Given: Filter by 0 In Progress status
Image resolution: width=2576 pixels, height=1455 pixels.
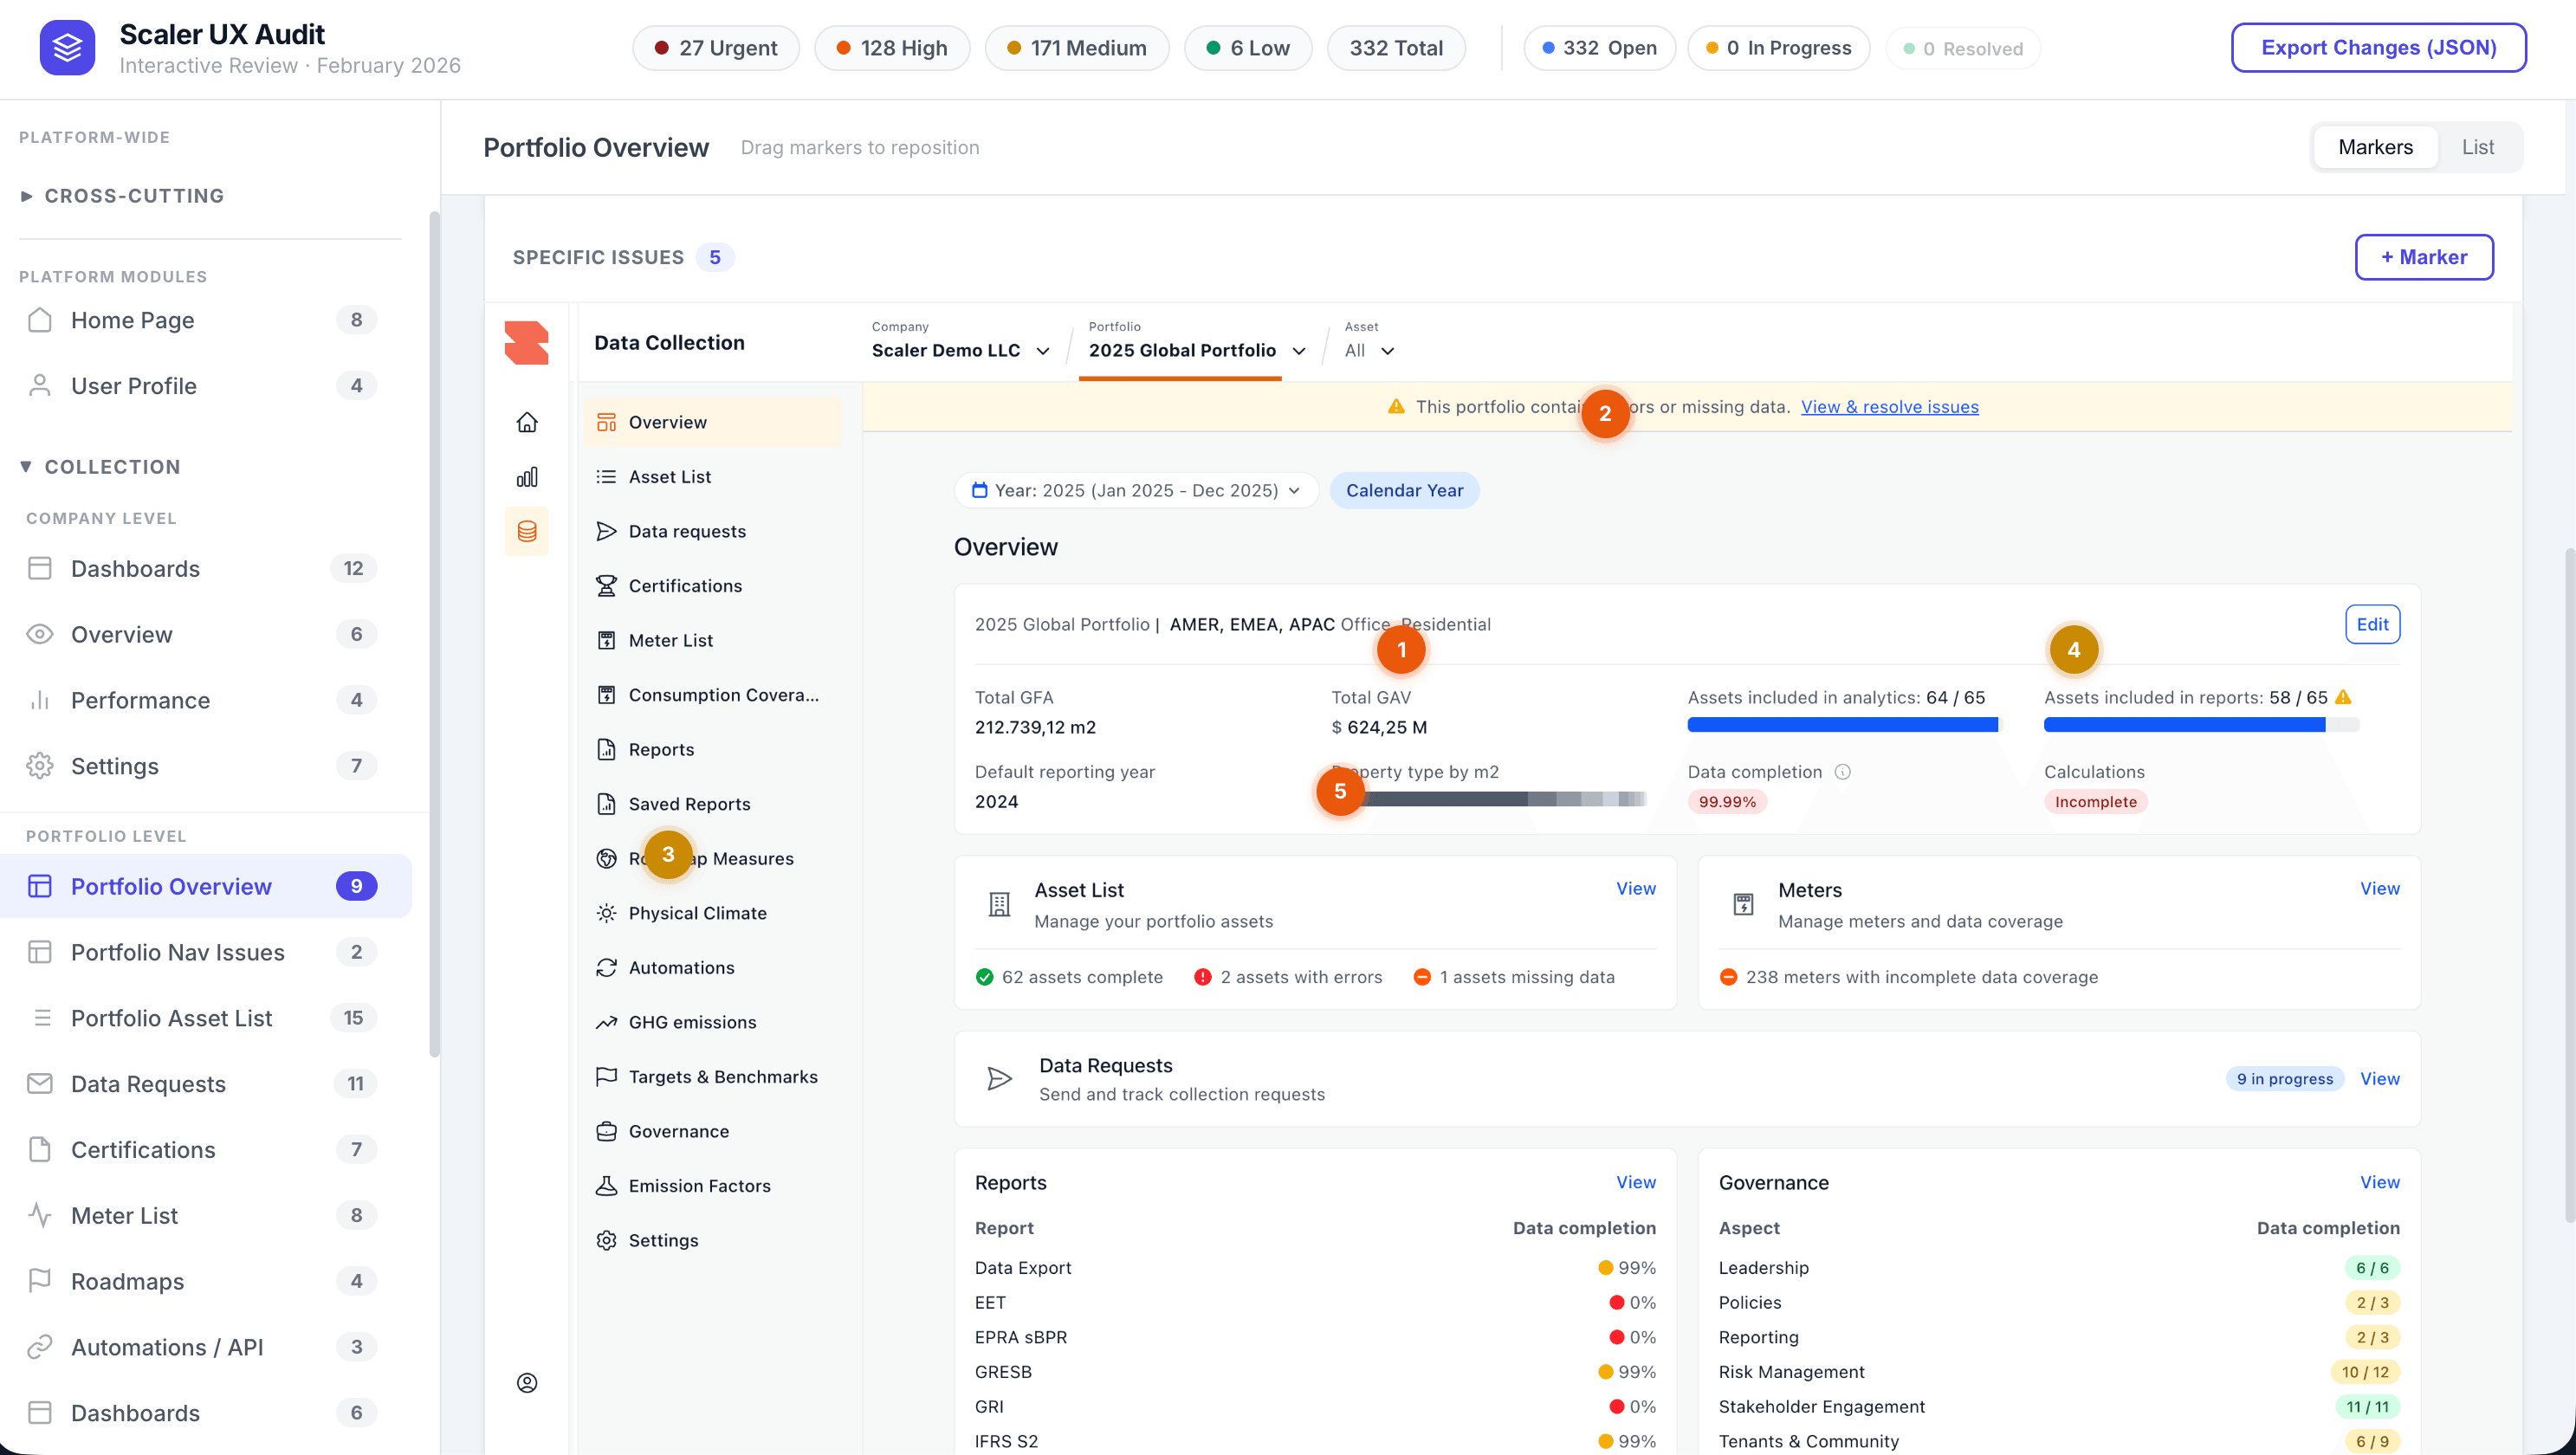Looking at the screenshot, I should tap(1778, 48).
